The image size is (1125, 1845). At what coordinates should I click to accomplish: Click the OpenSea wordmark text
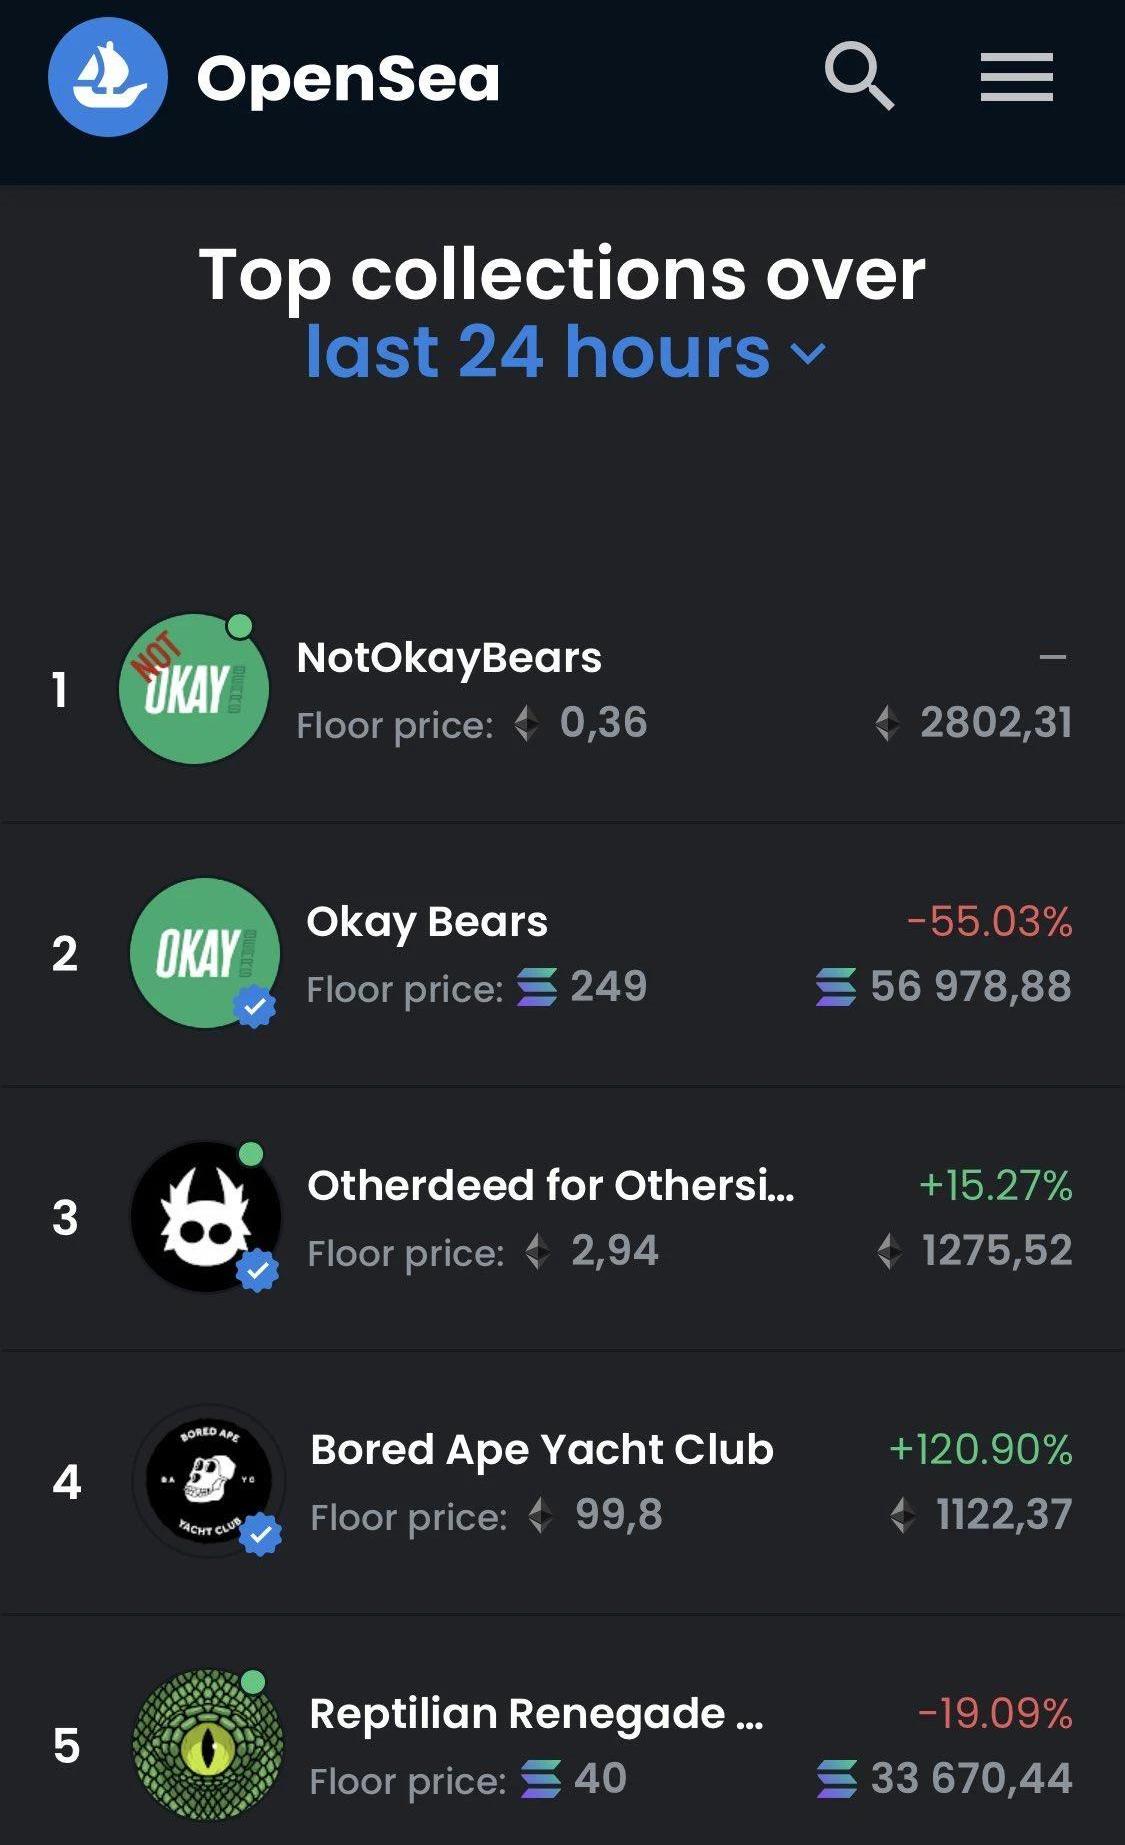pos(348,79)
